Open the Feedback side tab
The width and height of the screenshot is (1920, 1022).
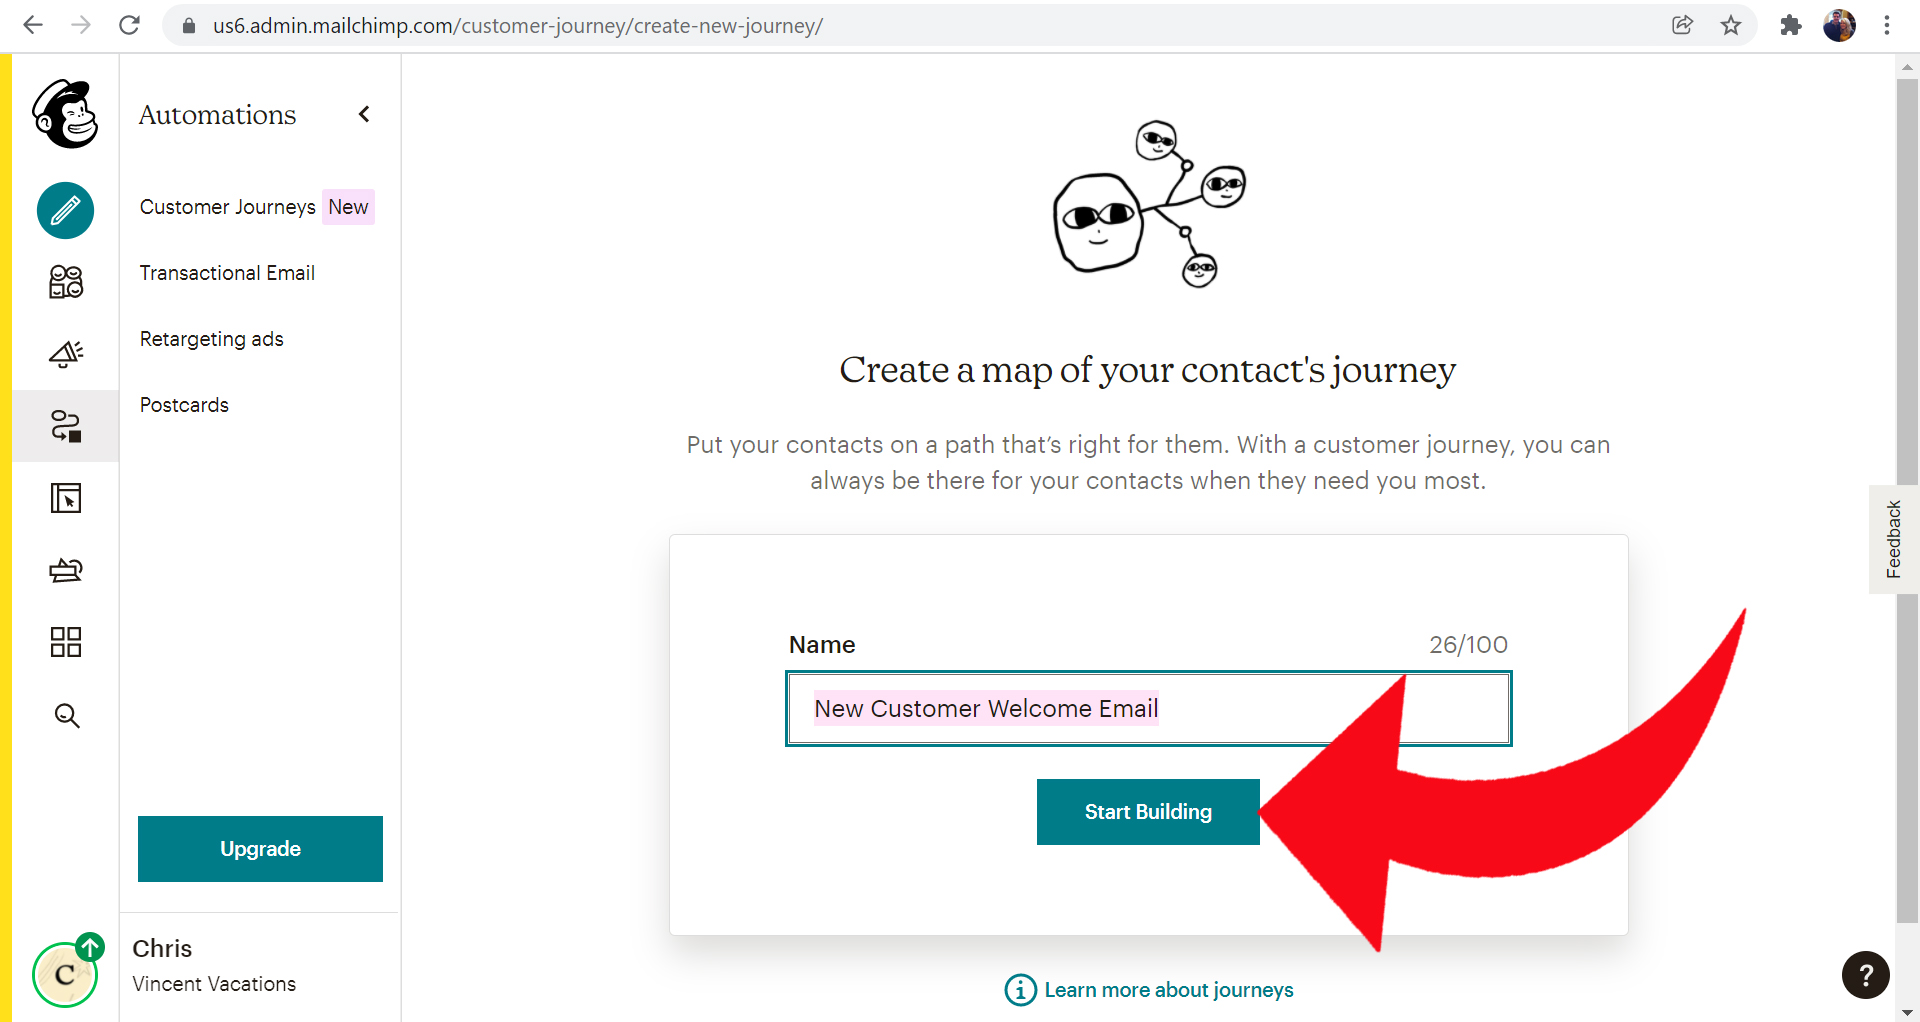[1893, 539]
